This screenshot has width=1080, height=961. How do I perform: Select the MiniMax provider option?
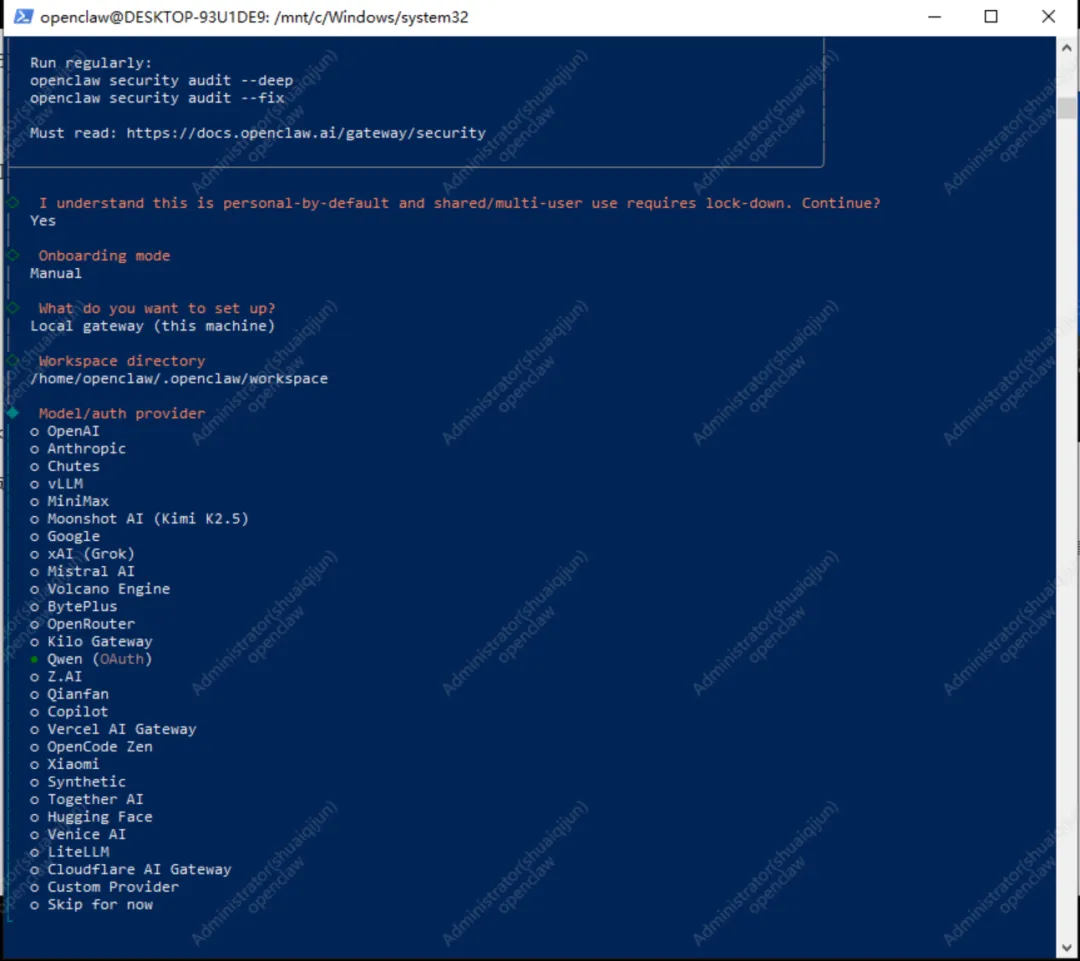(x=70, y=502)
